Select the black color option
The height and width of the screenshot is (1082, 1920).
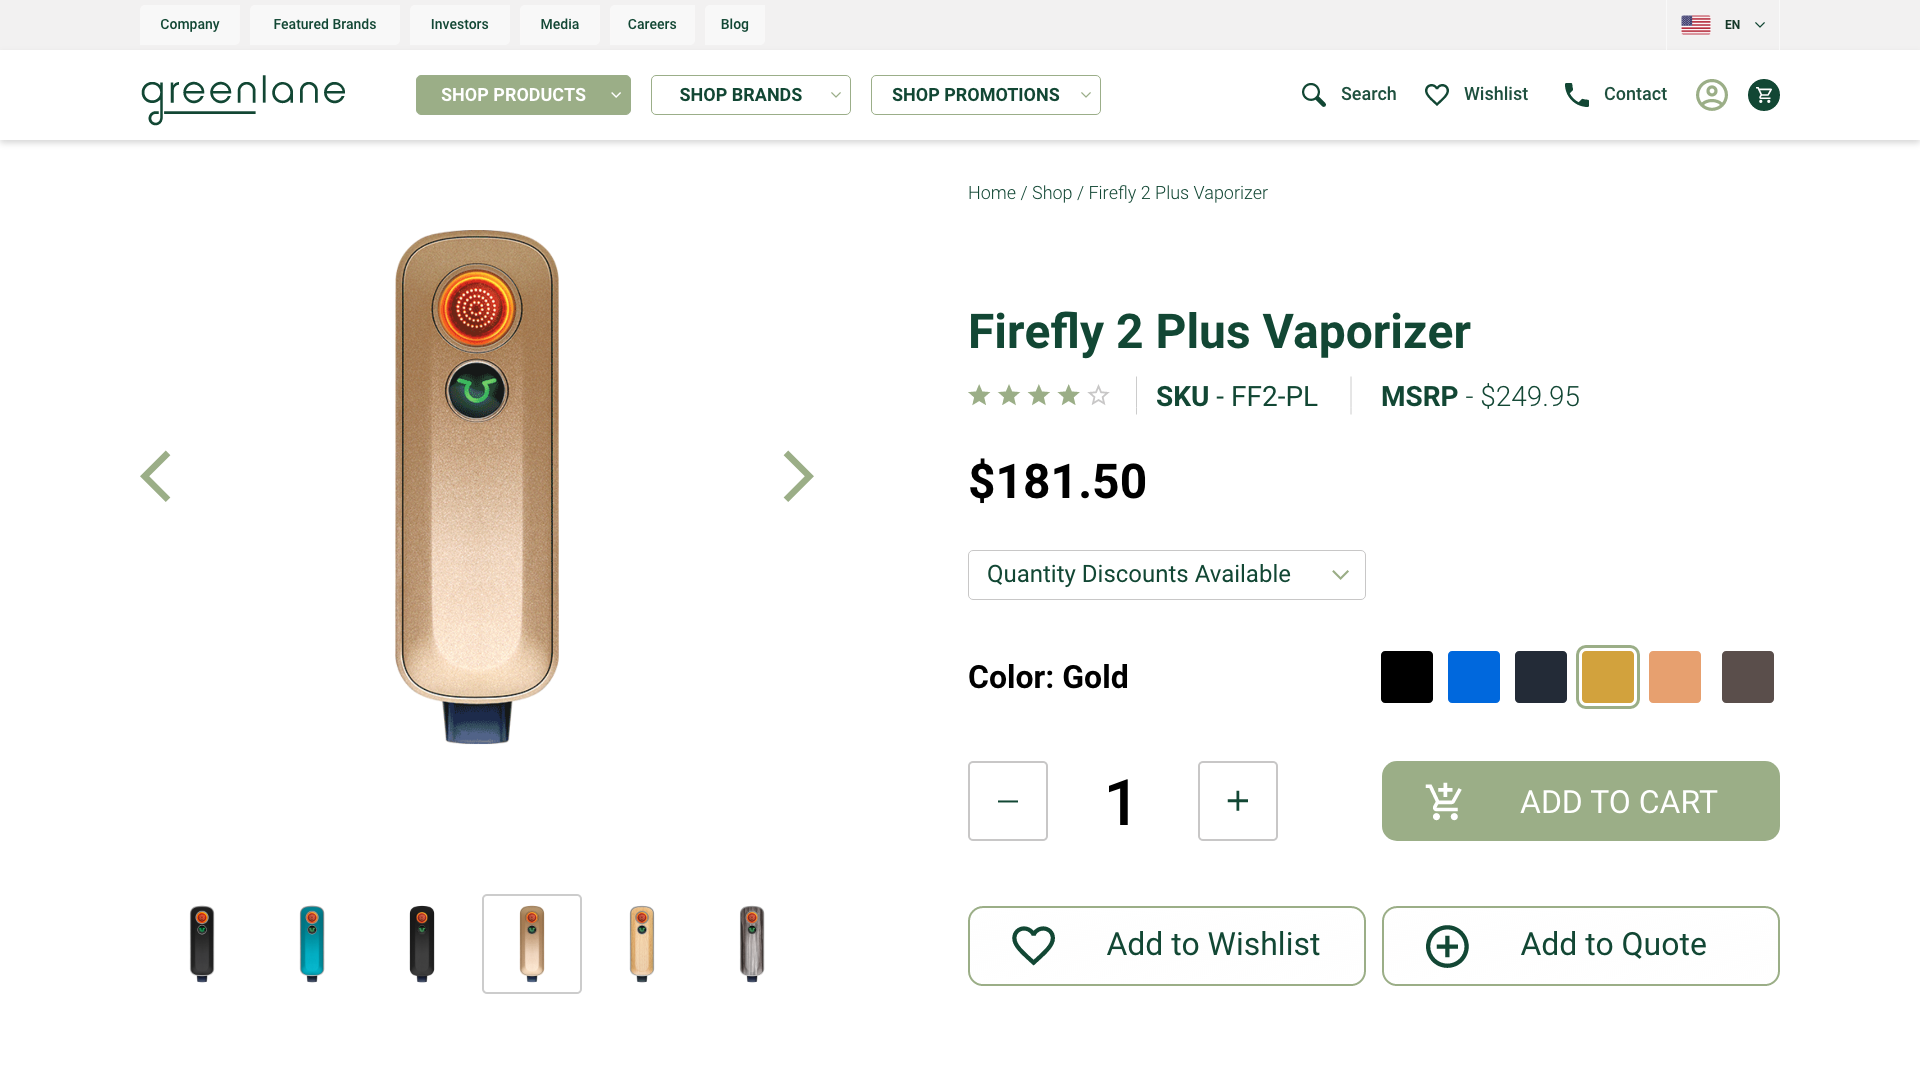click(1406, 677)
